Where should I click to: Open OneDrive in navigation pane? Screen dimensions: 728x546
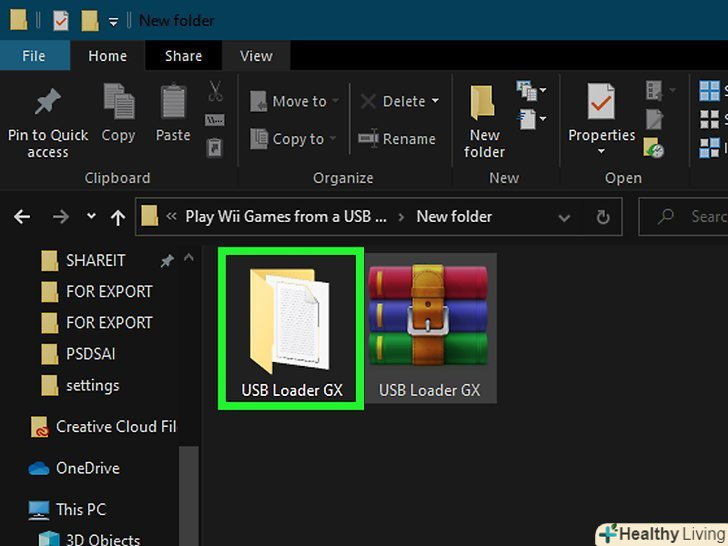pyautogui.click(x=74, y=468)
